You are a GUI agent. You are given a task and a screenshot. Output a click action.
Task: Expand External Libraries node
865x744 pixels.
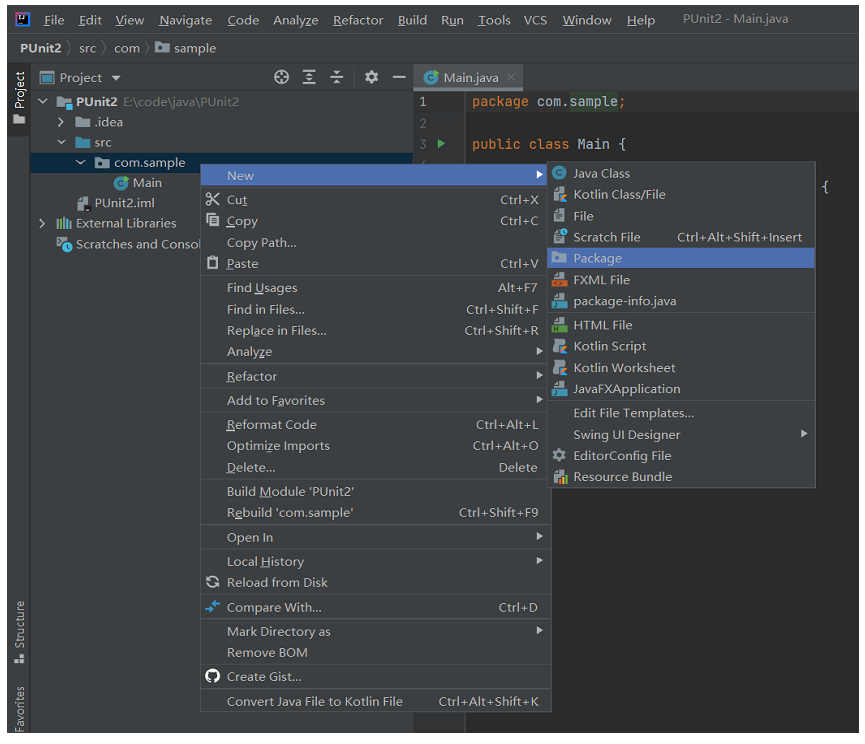point(42,223)
